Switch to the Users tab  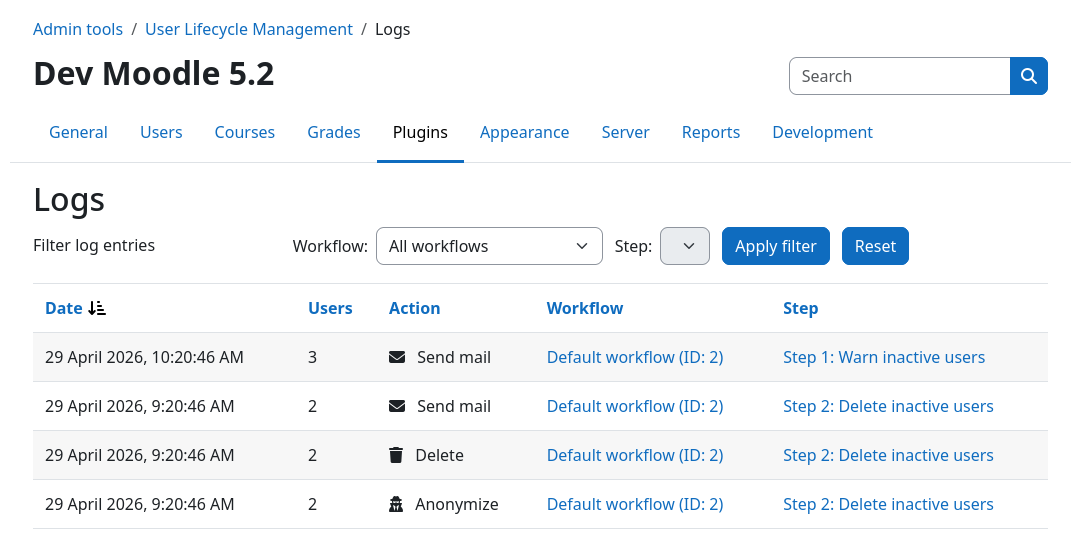pos(161,133)
